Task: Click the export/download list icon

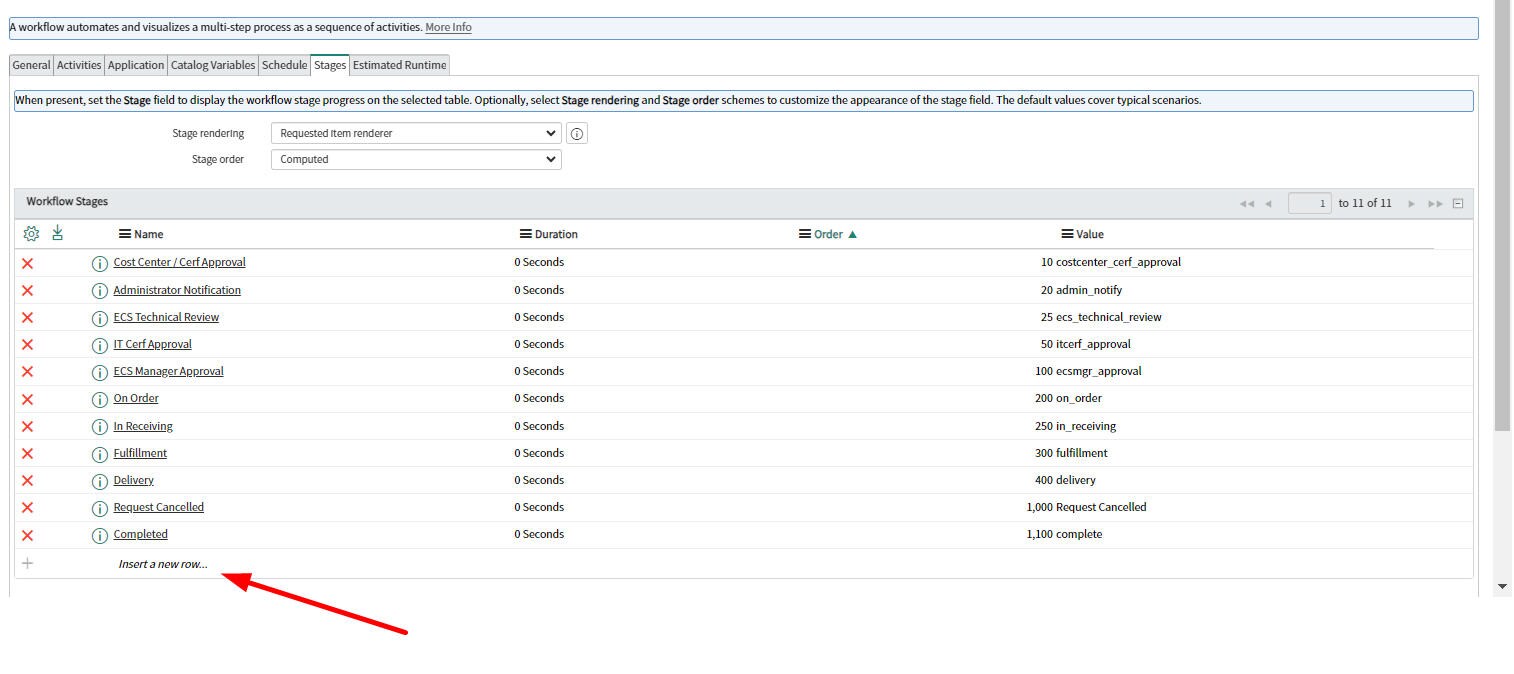Action: point(57,233)
